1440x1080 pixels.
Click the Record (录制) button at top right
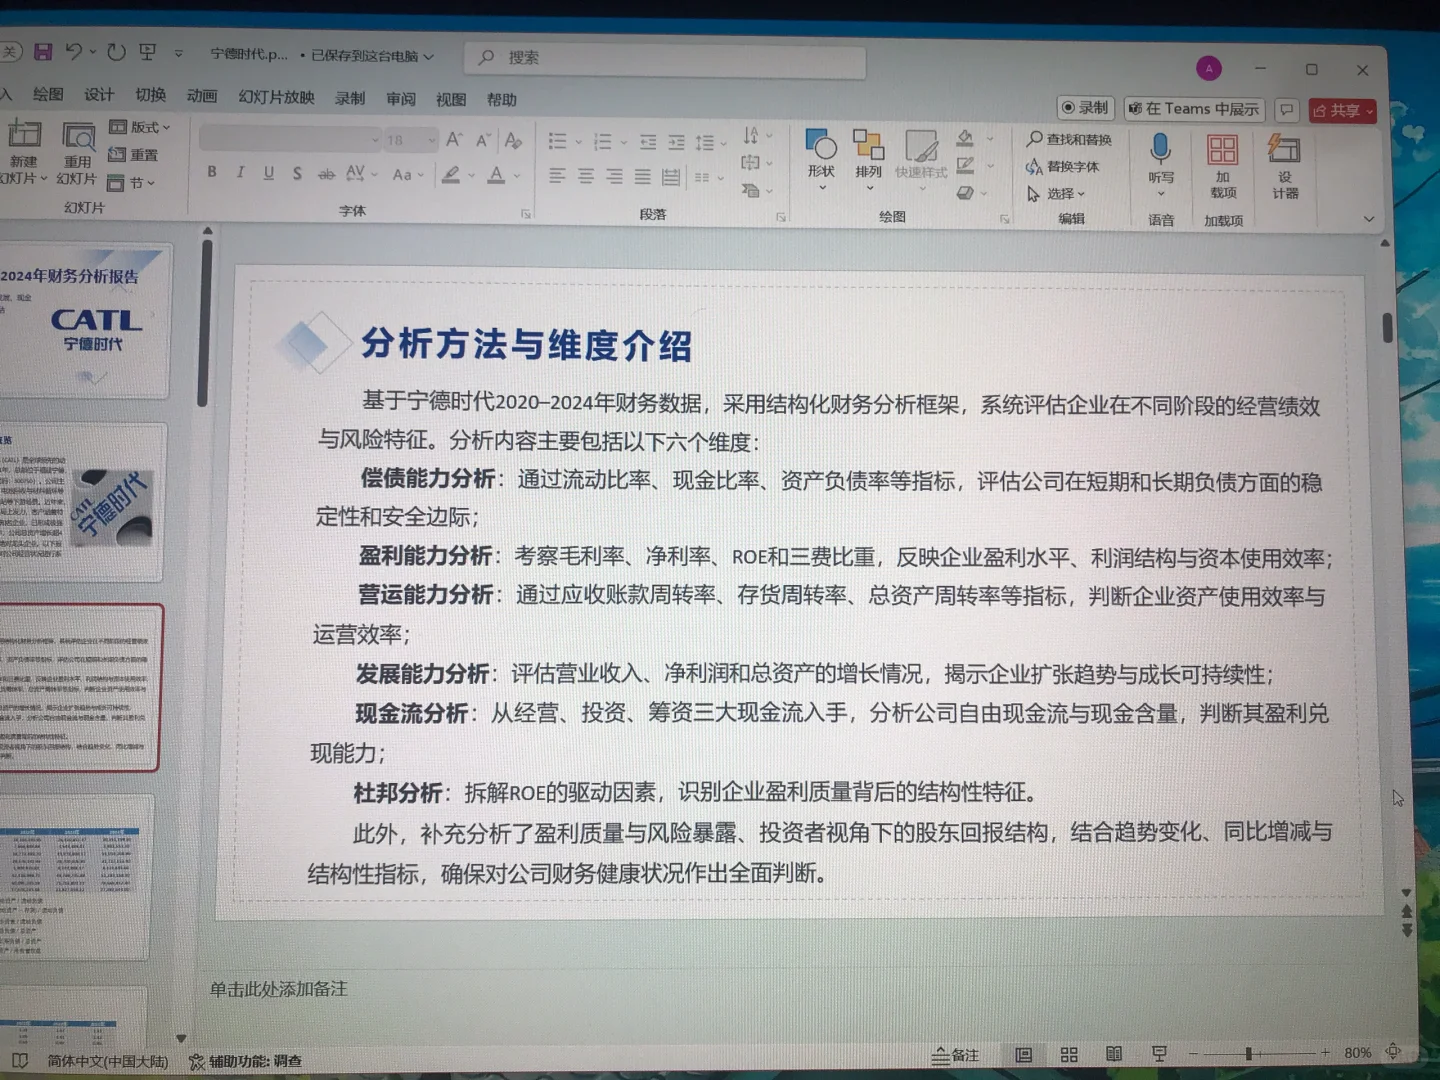(x=1086, y=107)
